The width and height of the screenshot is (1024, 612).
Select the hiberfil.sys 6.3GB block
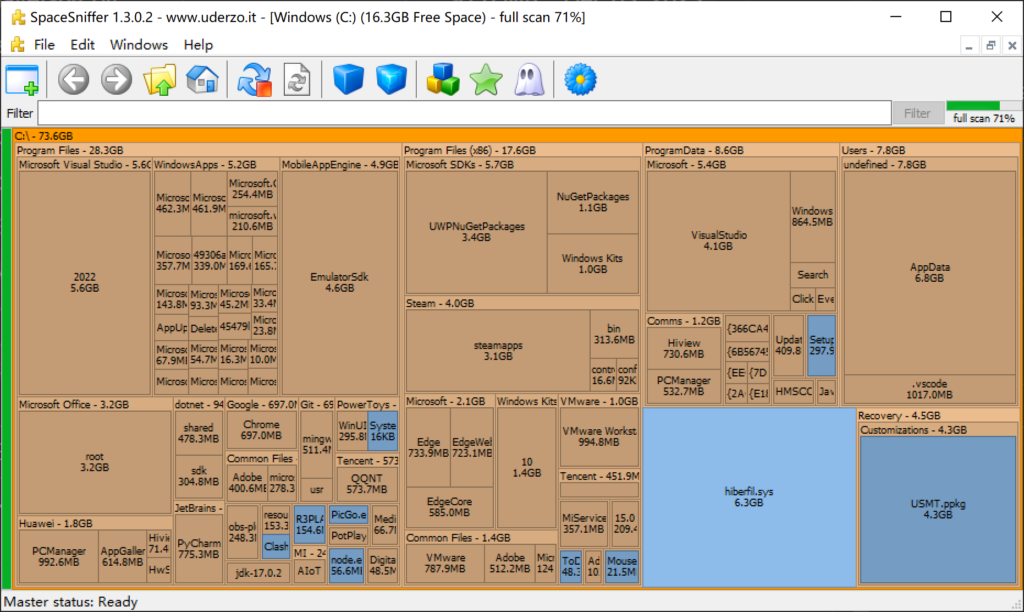pyautogui.click(x=749, y=497)
